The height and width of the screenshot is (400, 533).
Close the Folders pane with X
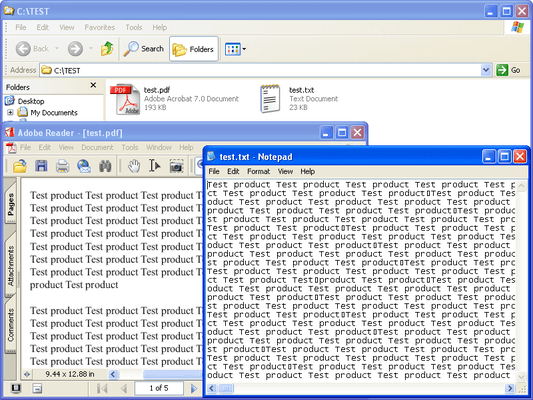point(93,85)
